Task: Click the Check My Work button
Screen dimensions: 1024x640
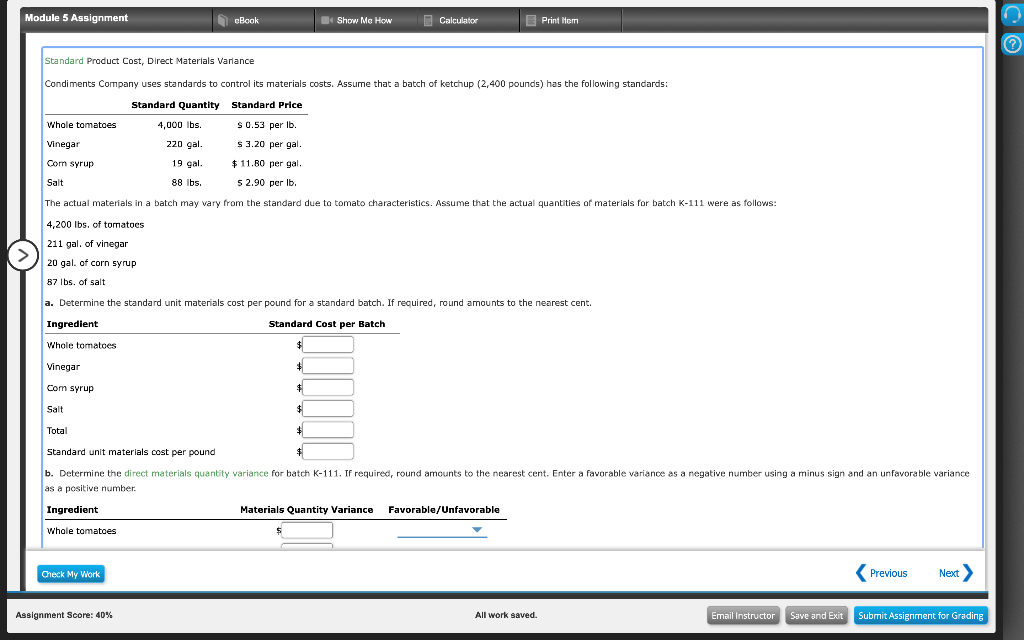Action: [71, 574]
